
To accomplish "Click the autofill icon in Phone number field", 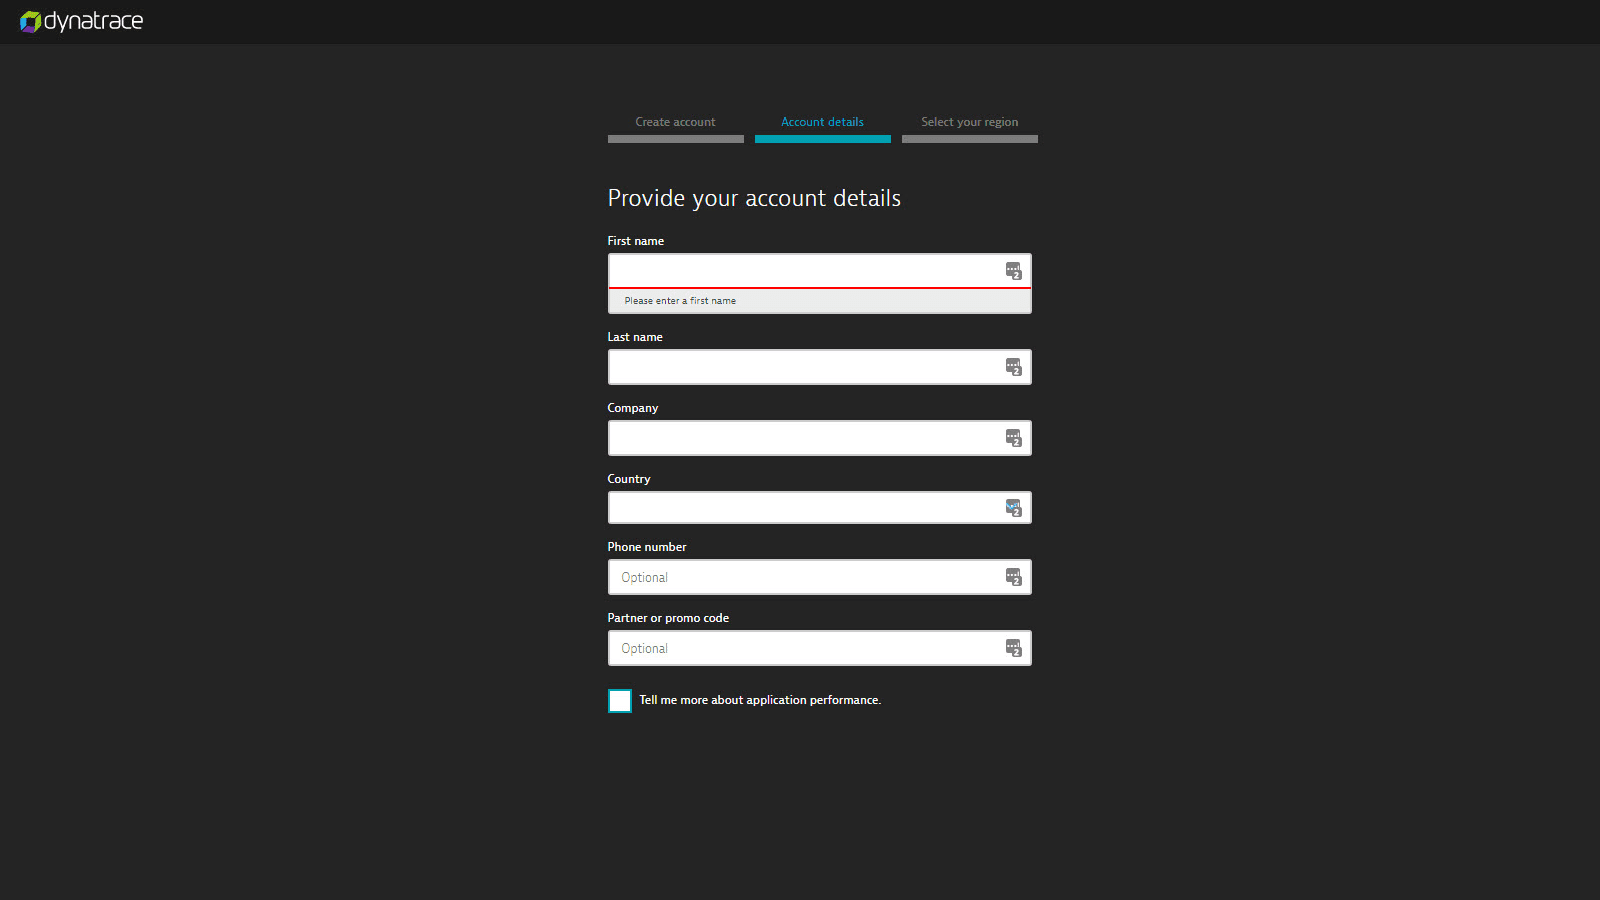I will (x=1014, y=577).
